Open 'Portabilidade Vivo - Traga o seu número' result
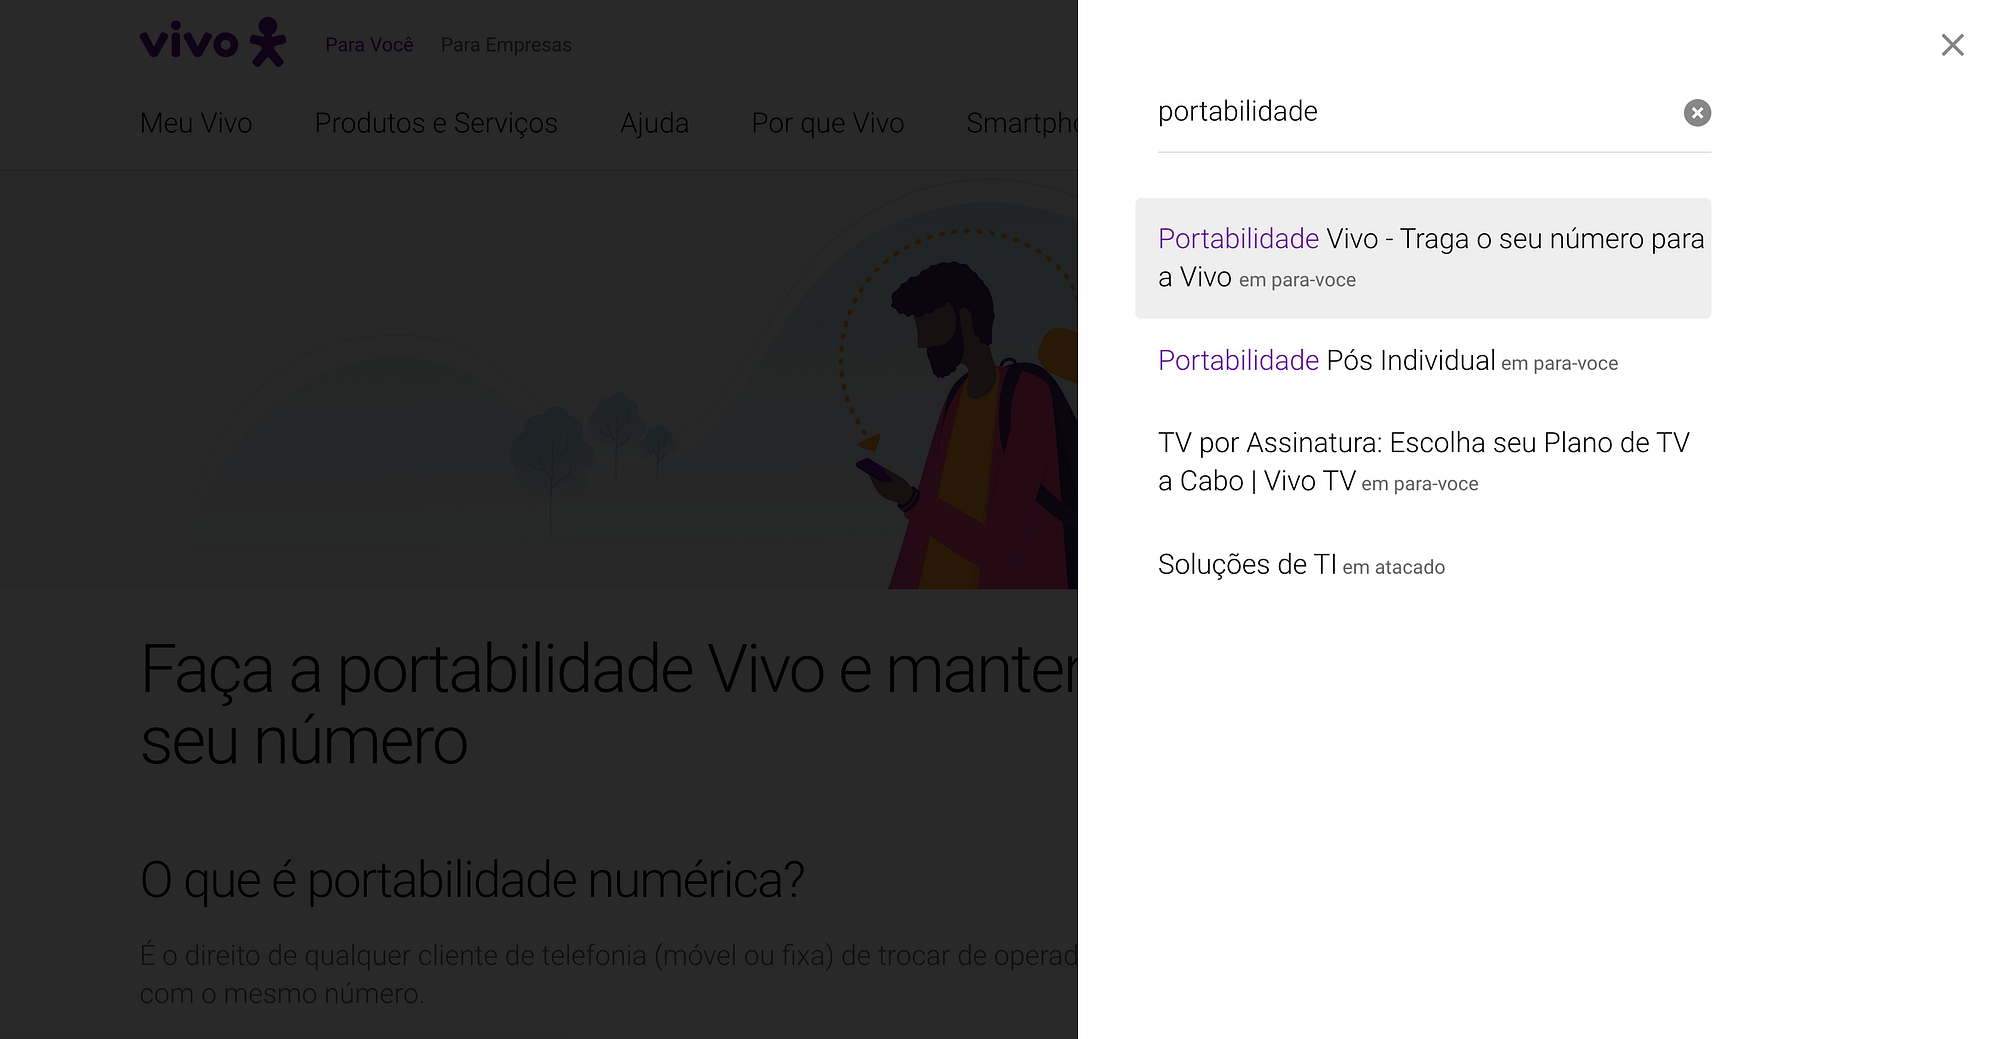The image size is (2000, 1039). 1423,258
